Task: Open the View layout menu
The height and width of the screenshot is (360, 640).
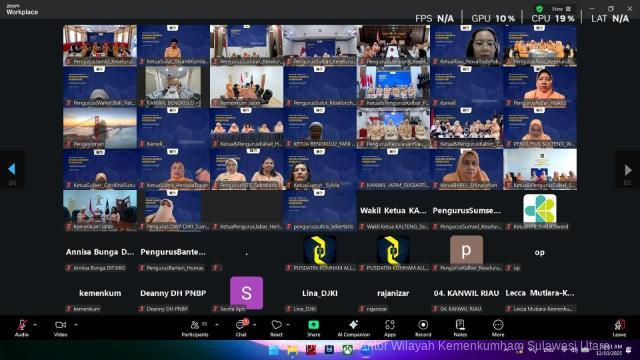Action: pos(561,9)
